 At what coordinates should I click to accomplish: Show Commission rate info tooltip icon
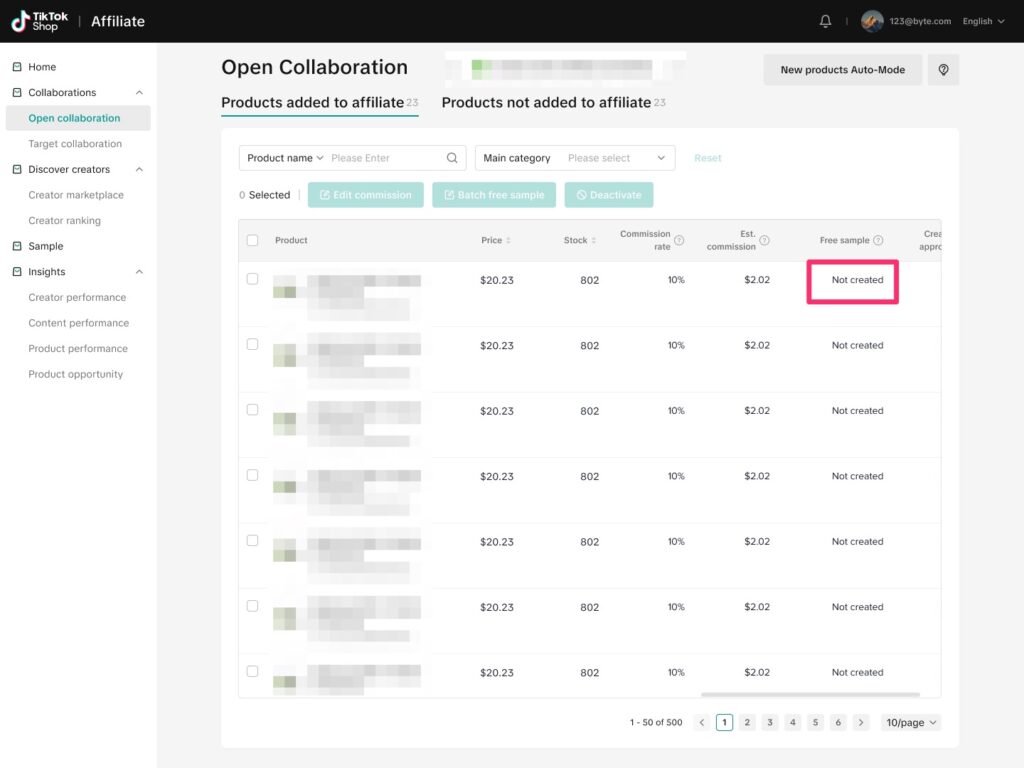(x=679, y=240)
